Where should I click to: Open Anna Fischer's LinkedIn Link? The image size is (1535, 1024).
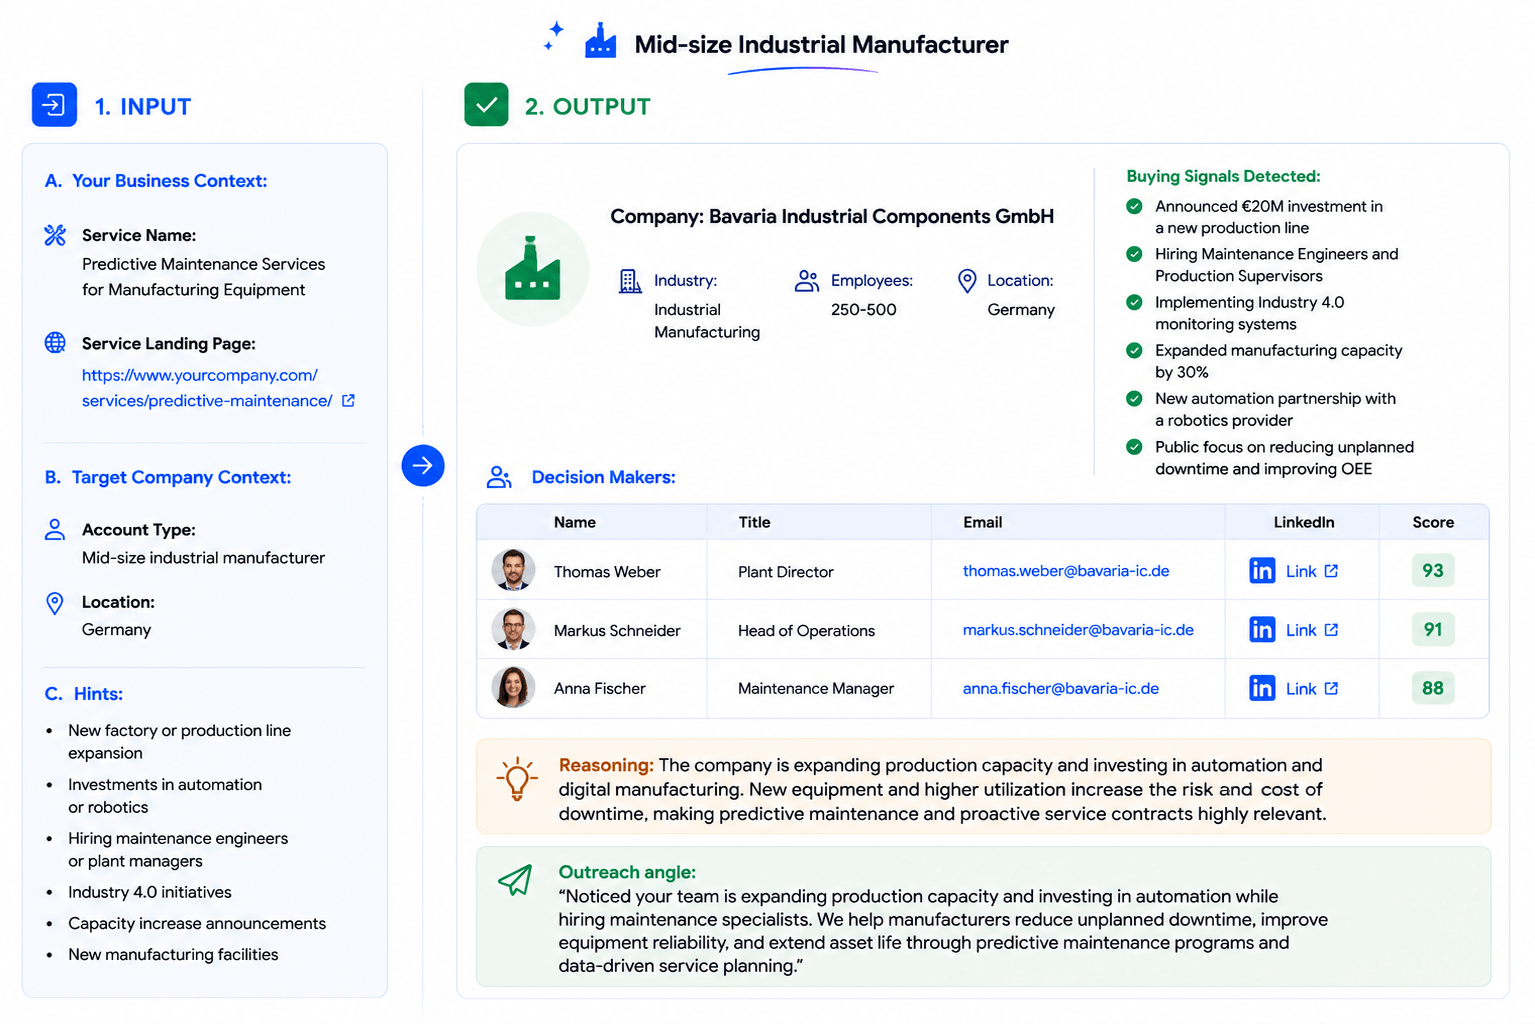coord(1312,688)
